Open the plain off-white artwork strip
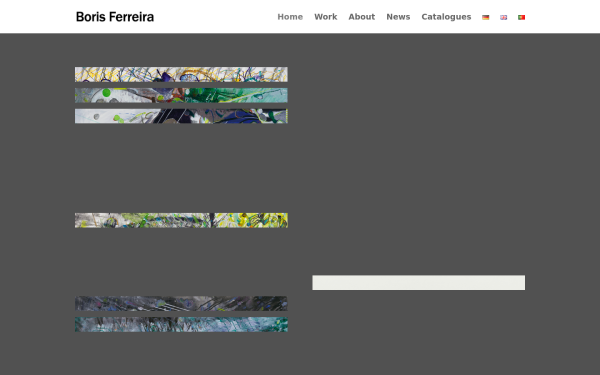 pos(419,282)
